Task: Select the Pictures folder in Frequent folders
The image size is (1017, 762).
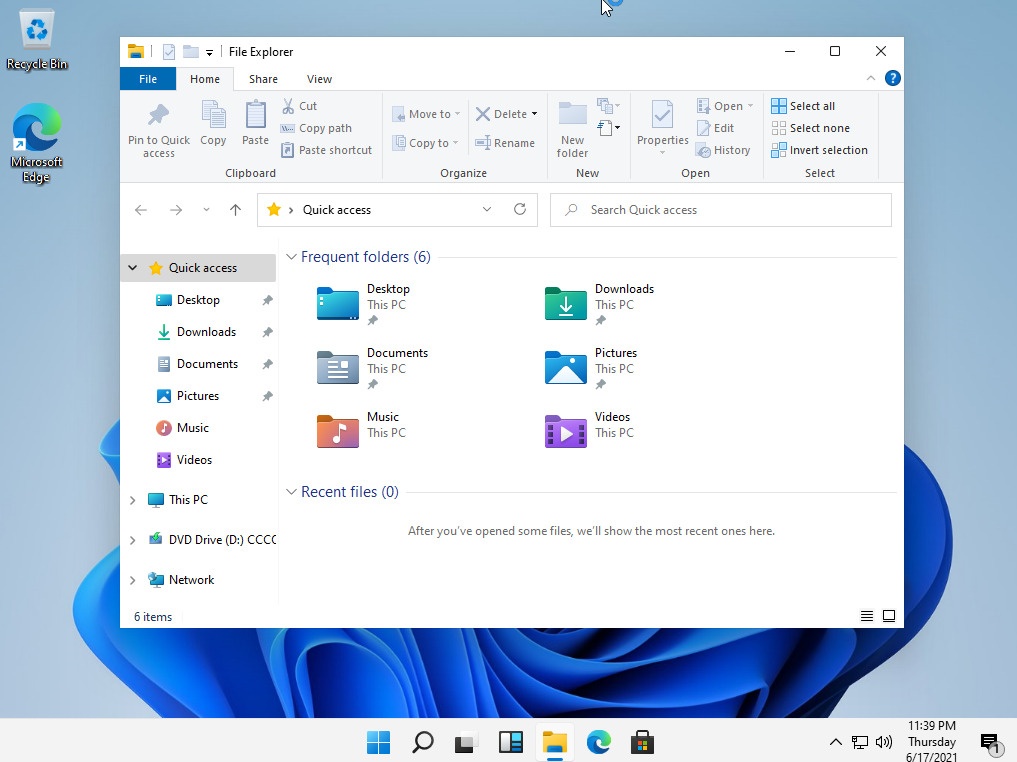Action: (x=591, y=368)
